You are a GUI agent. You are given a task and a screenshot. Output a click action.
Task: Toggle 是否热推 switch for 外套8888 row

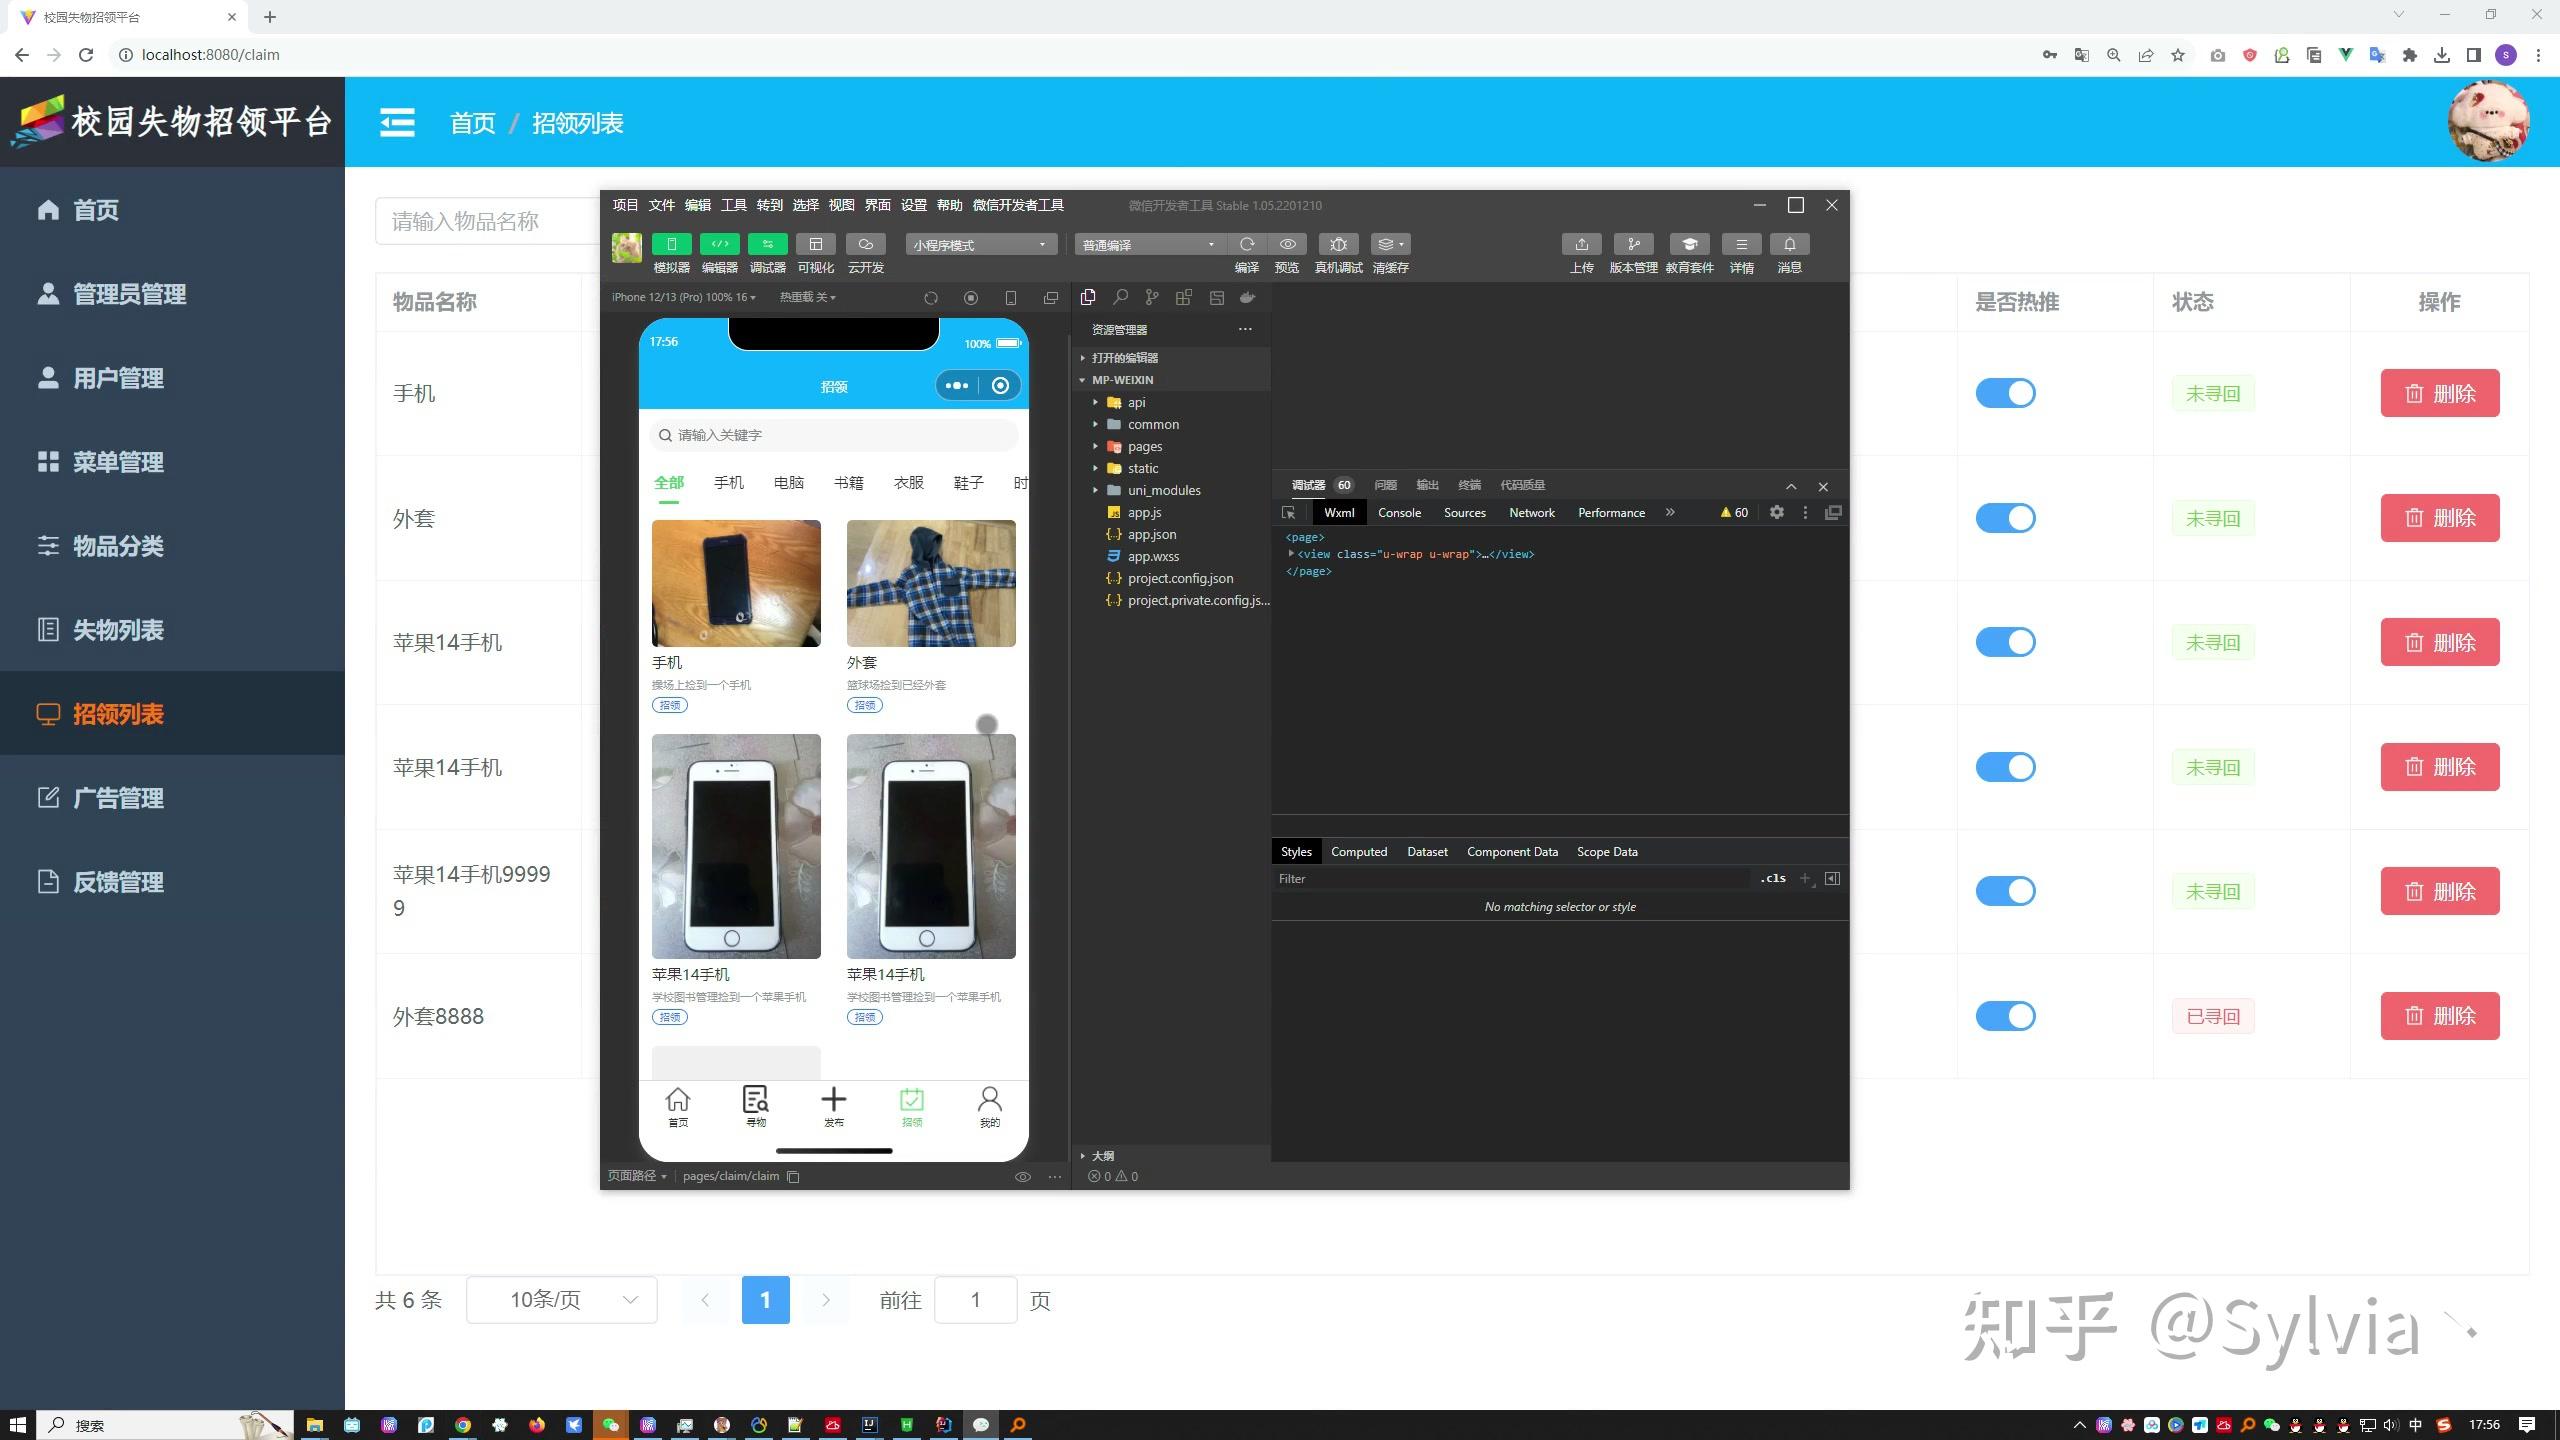tap(2005, 1016)
